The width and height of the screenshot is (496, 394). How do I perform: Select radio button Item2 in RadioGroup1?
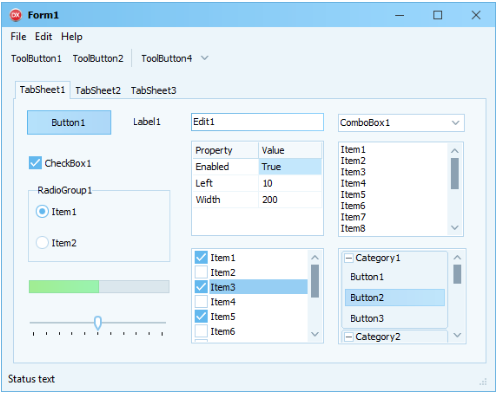pyautogui.click(x=42, y=243)
